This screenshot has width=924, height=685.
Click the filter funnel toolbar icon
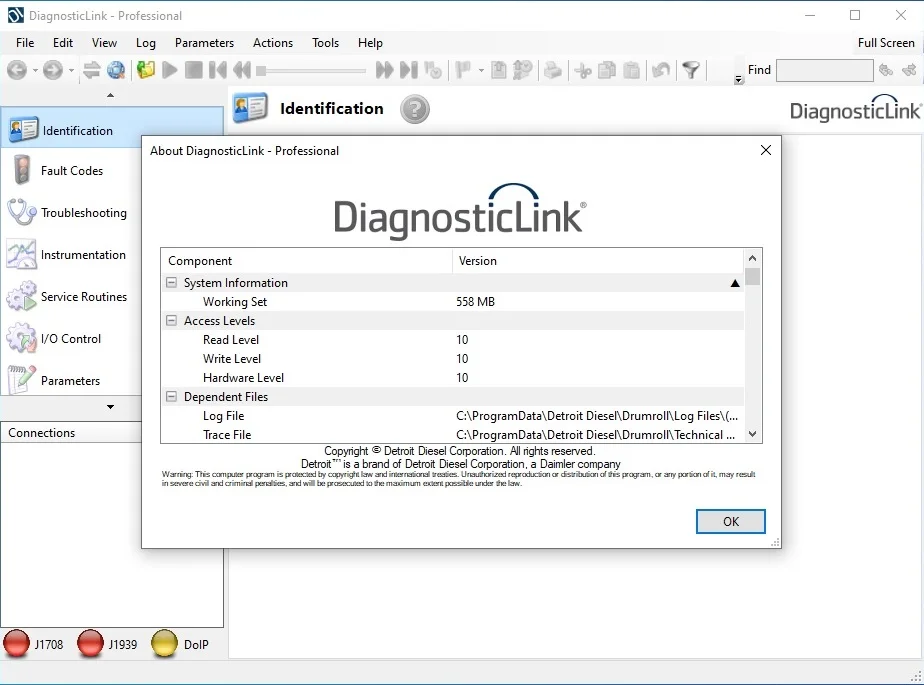691,70
